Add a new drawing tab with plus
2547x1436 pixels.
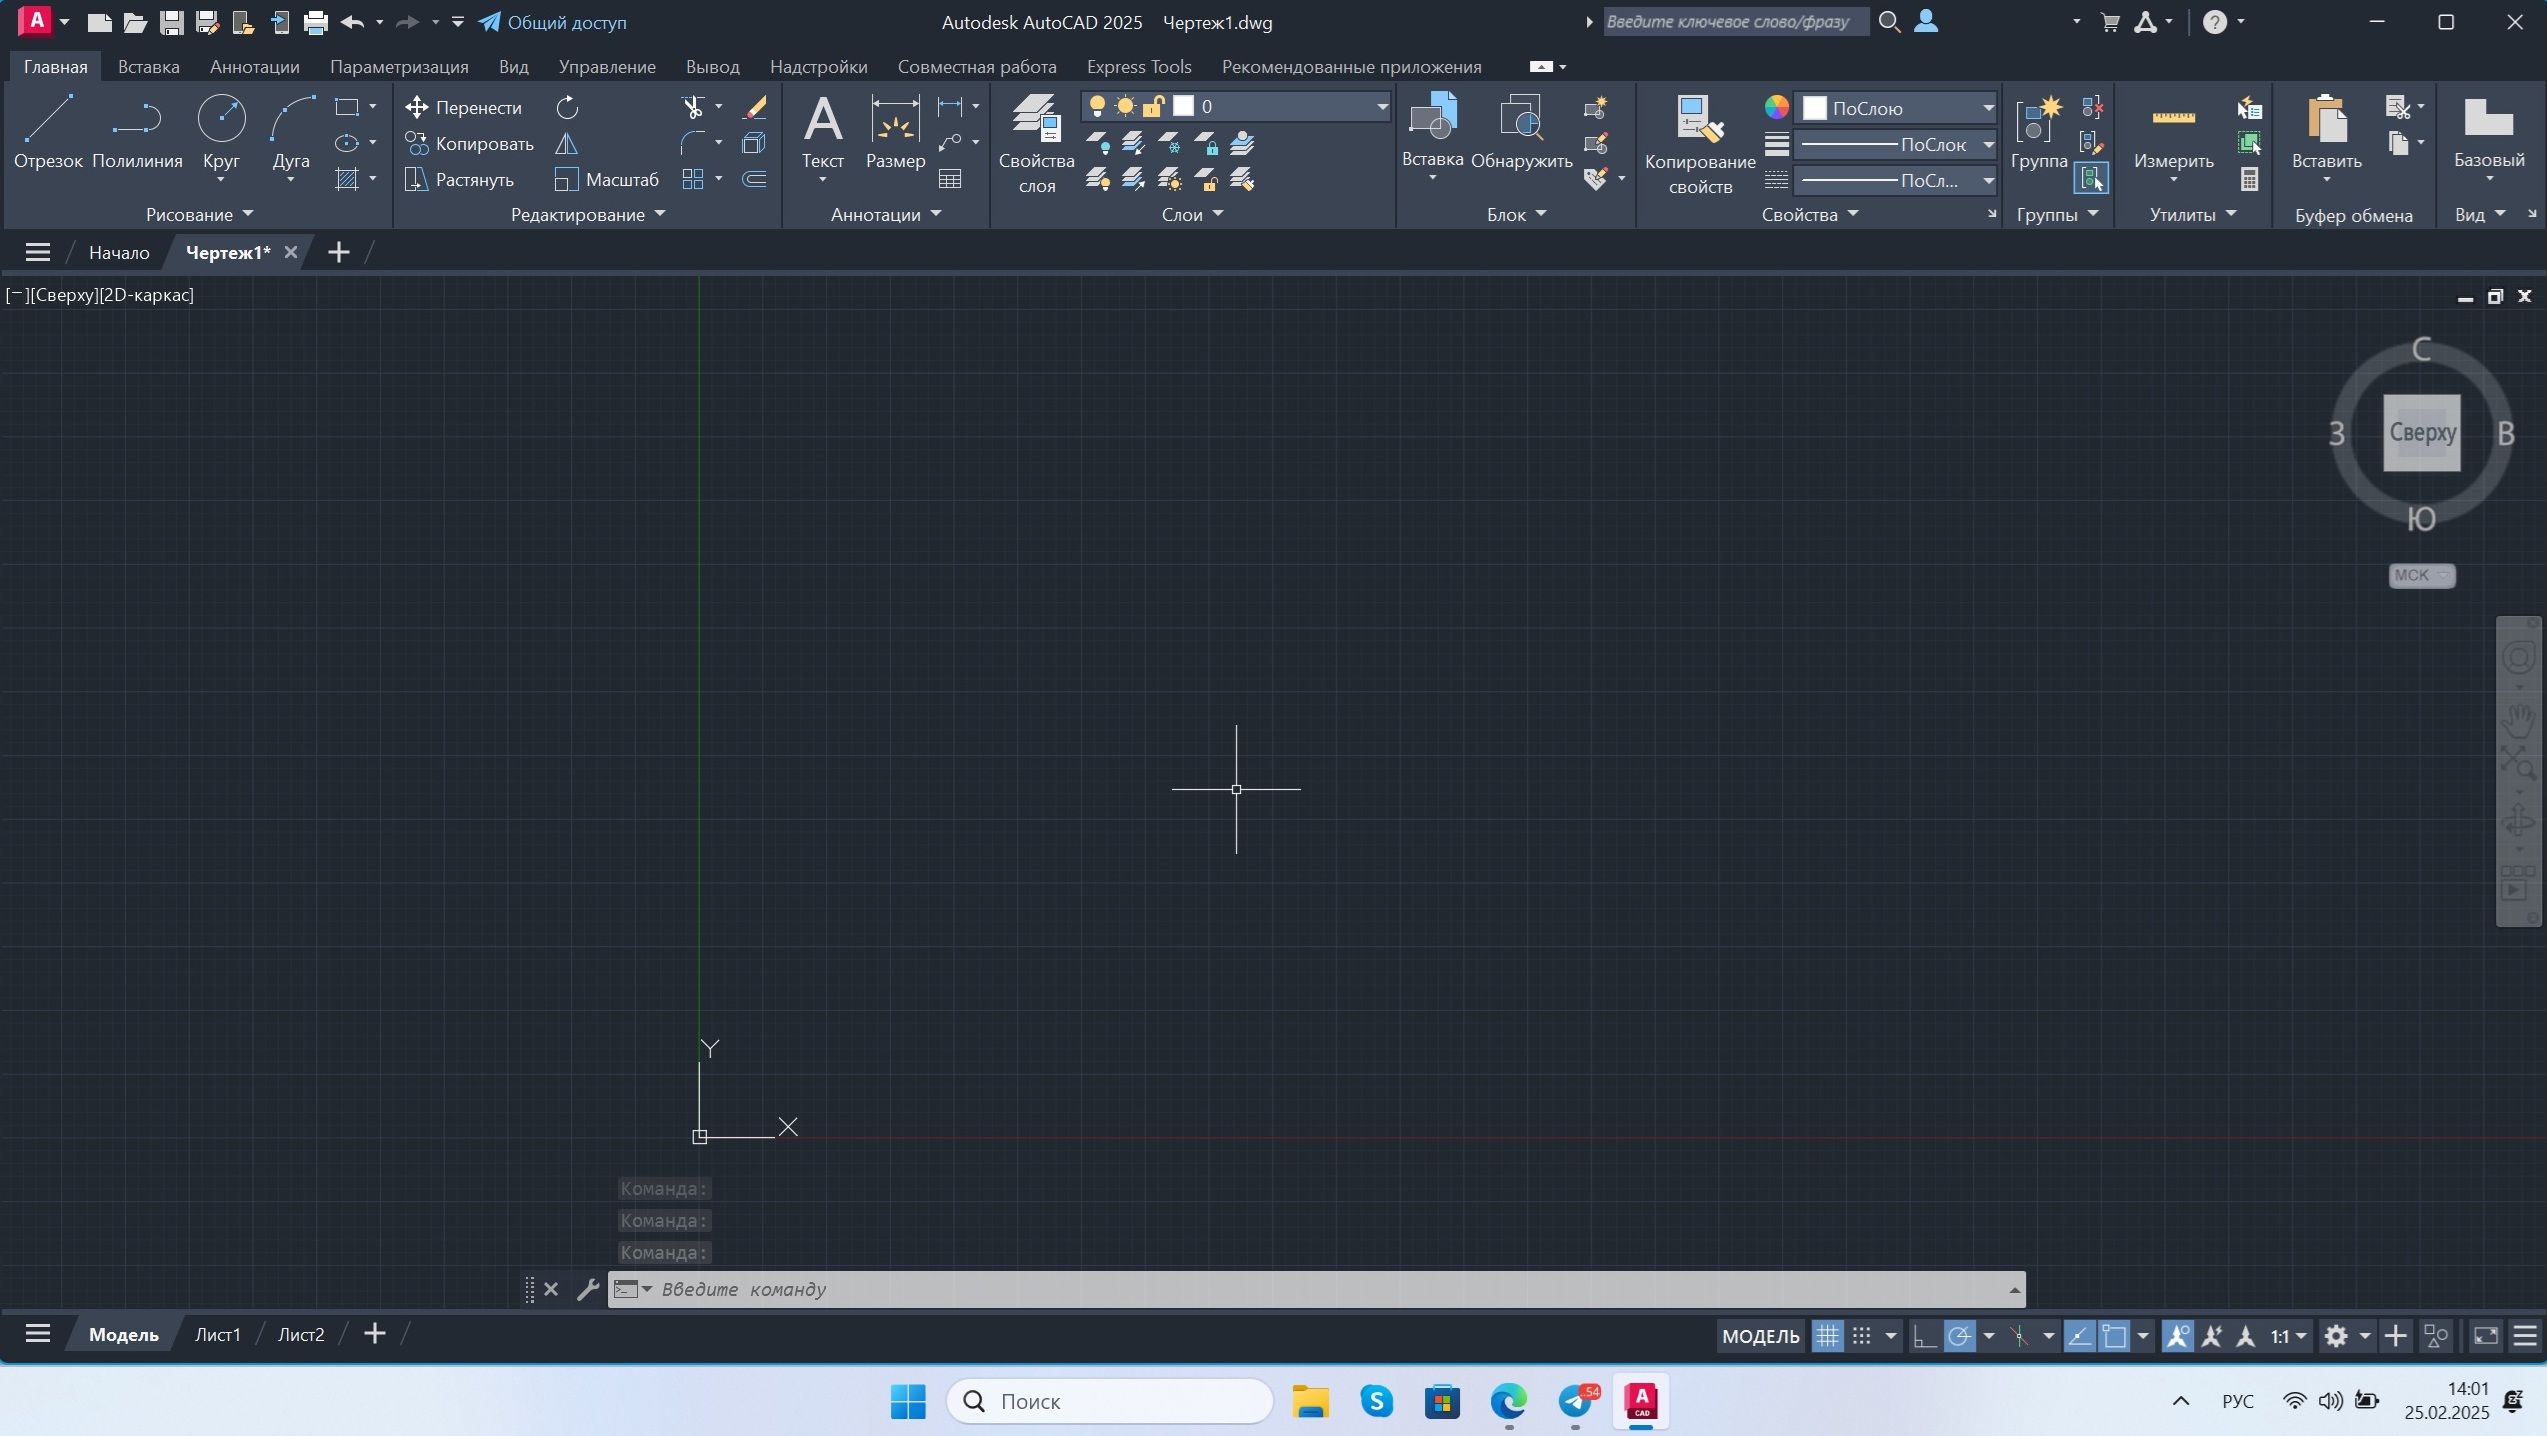[x=339, y=252]
